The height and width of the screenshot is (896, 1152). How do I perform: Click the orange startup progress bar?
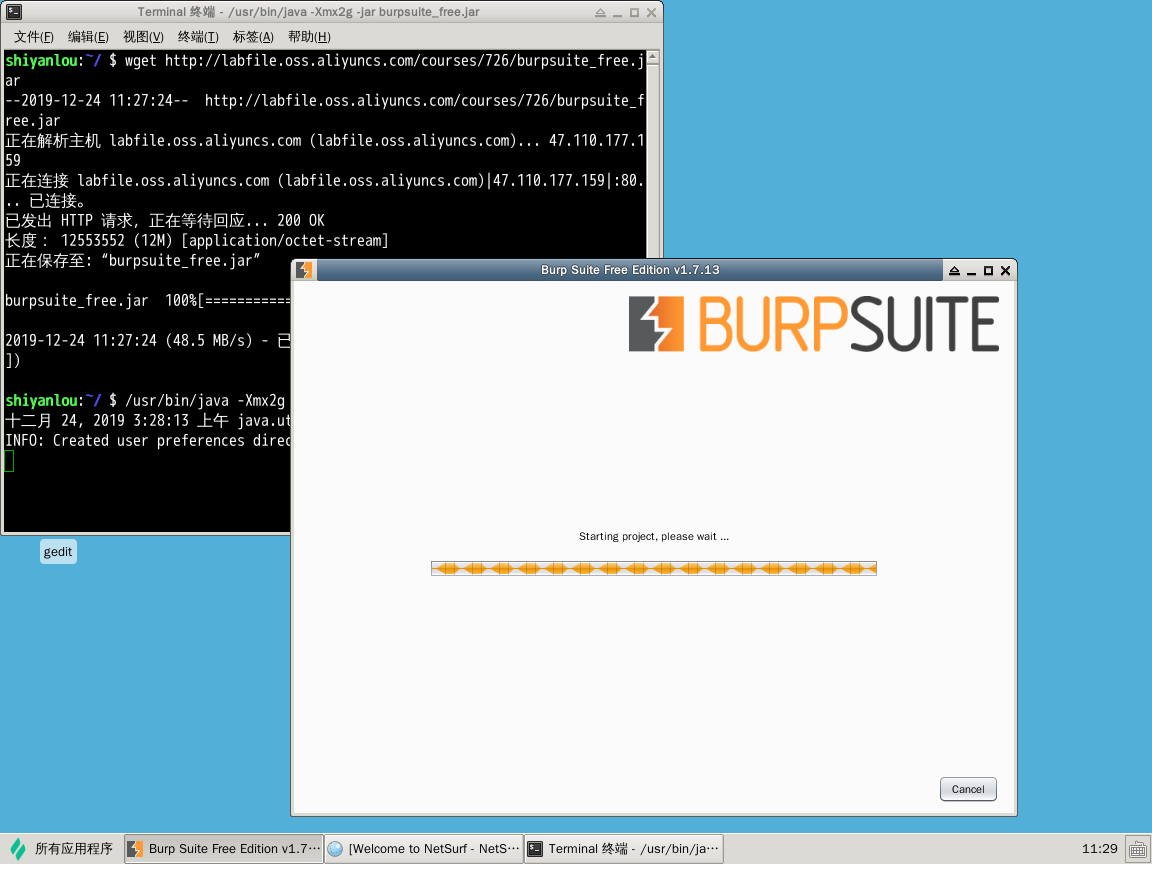click(653, 568)
